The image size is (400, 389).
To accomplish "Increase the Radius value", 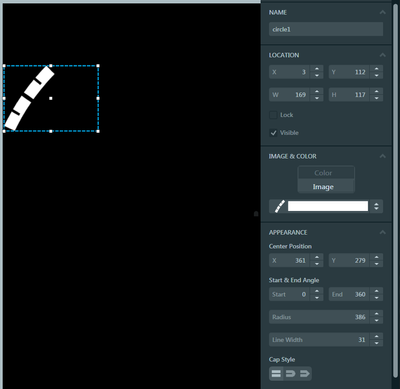I will click(x=376, y=314).
